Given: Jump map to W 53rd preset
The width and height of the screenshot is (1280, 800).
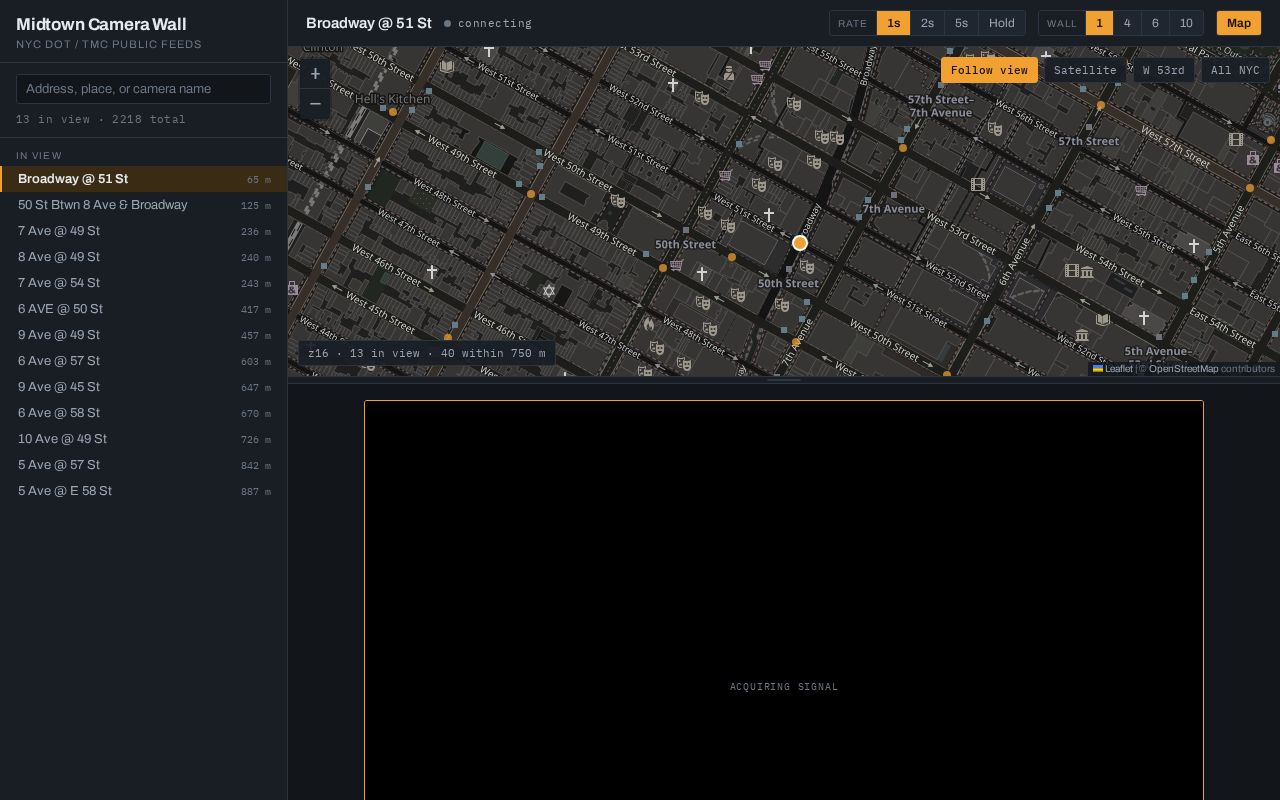Looking at the screenshot, I should (1164, 70).
